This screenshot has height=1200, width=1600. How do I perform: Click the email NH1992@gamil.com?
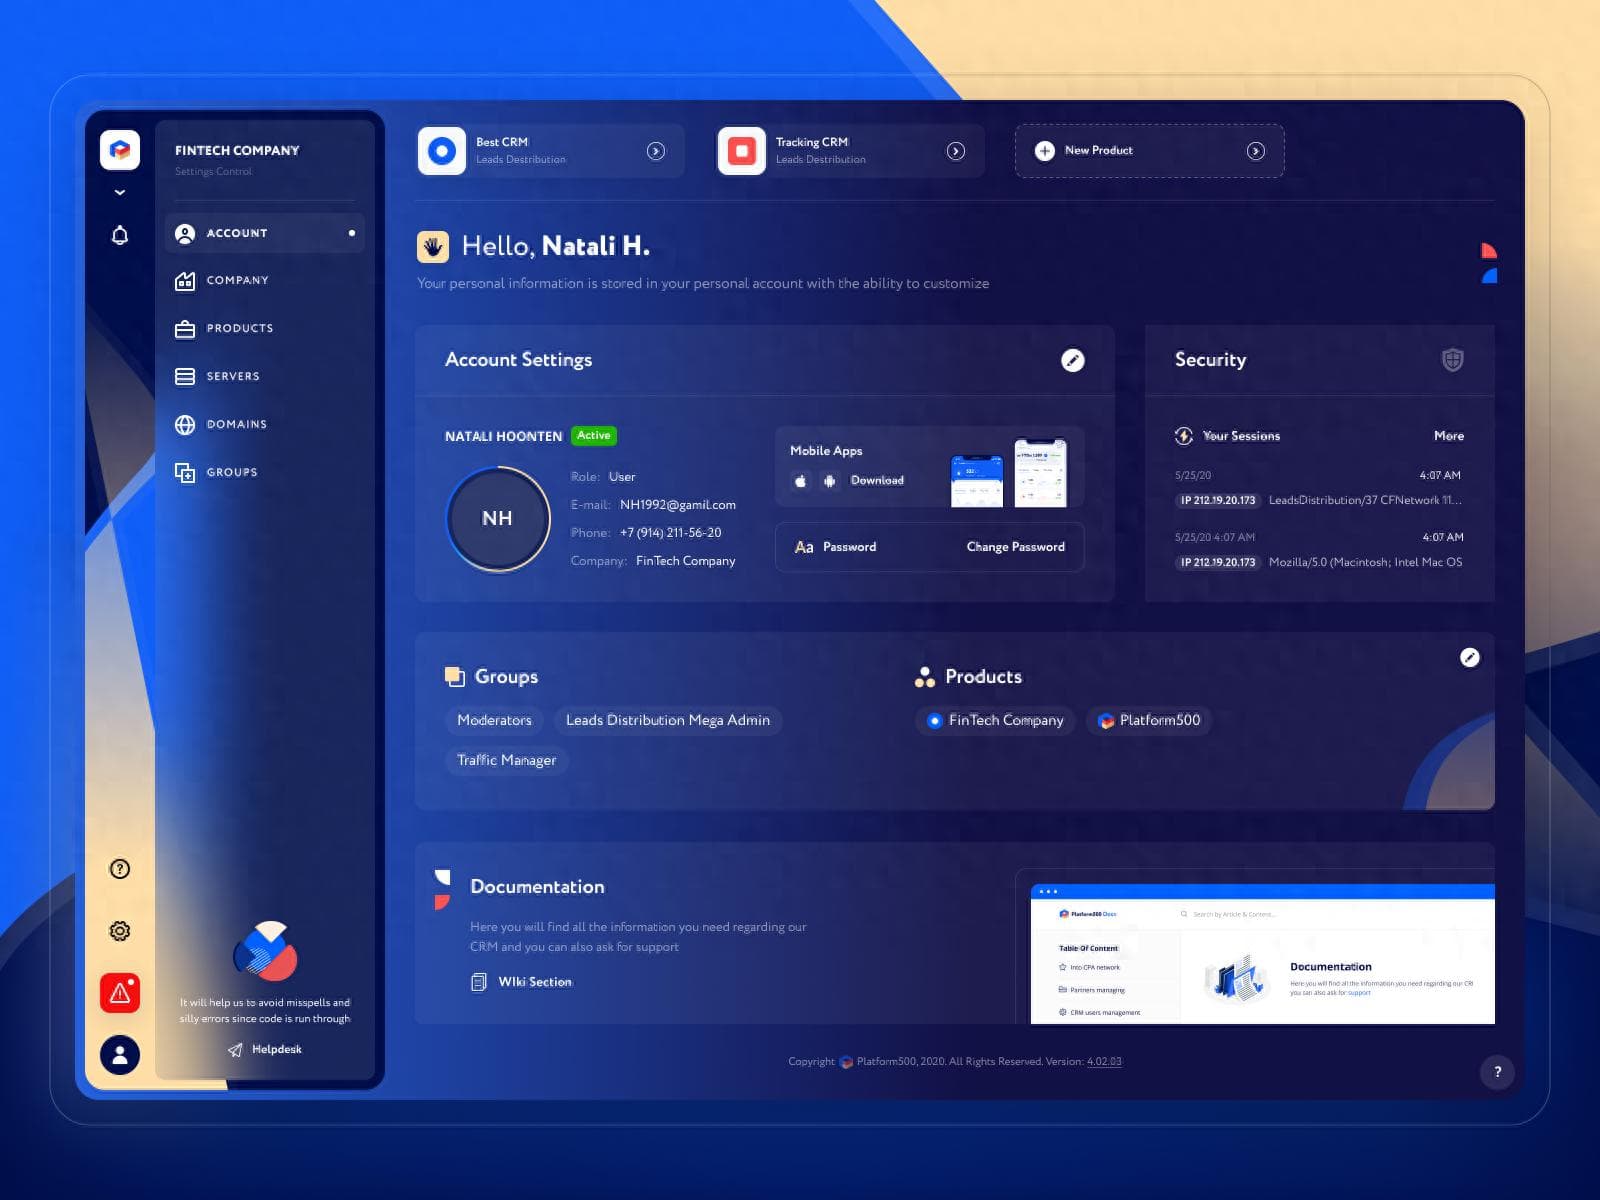[677, 505]
